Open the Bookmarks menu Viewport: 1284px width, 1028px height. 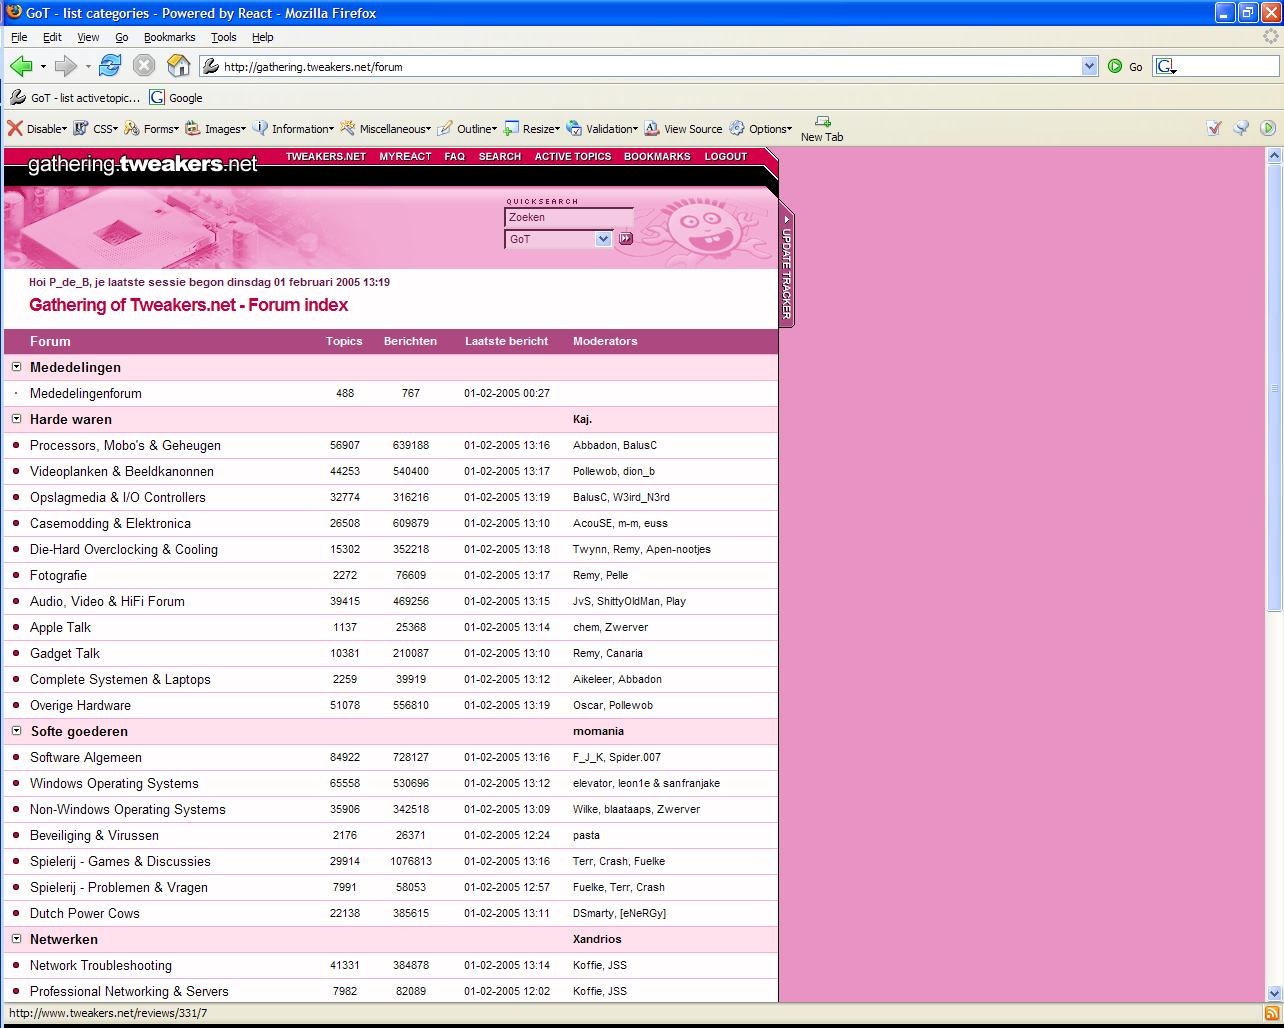tap(169, 37)
